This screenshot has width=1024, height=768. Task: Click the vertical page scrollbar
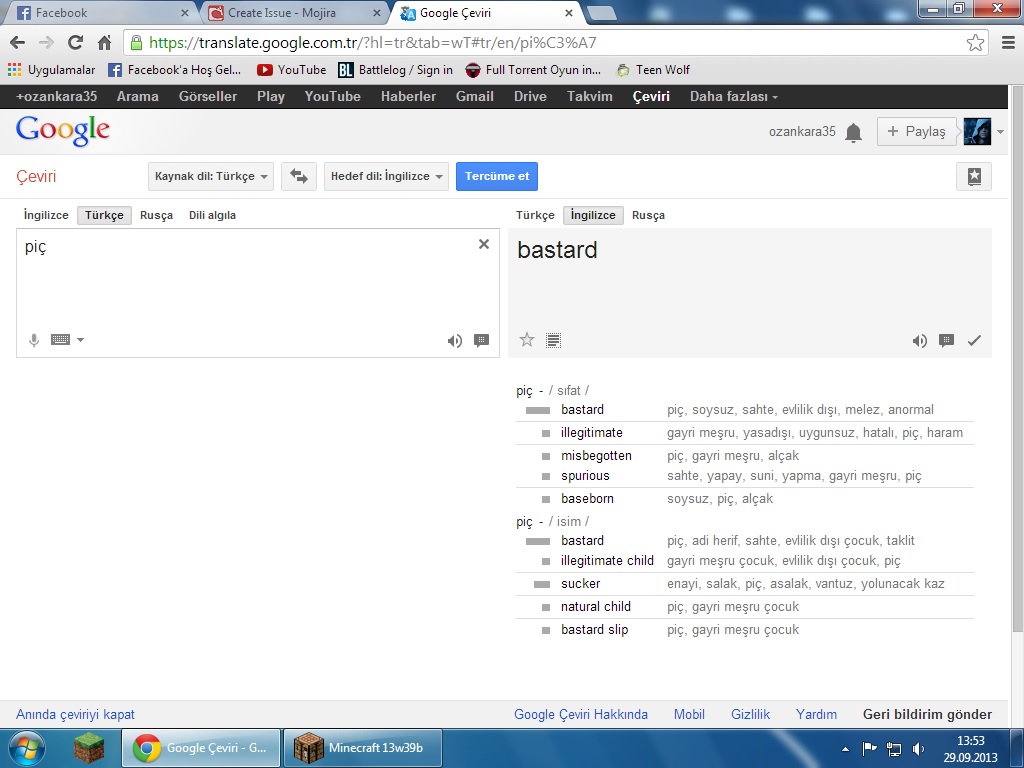(1017, 359)
